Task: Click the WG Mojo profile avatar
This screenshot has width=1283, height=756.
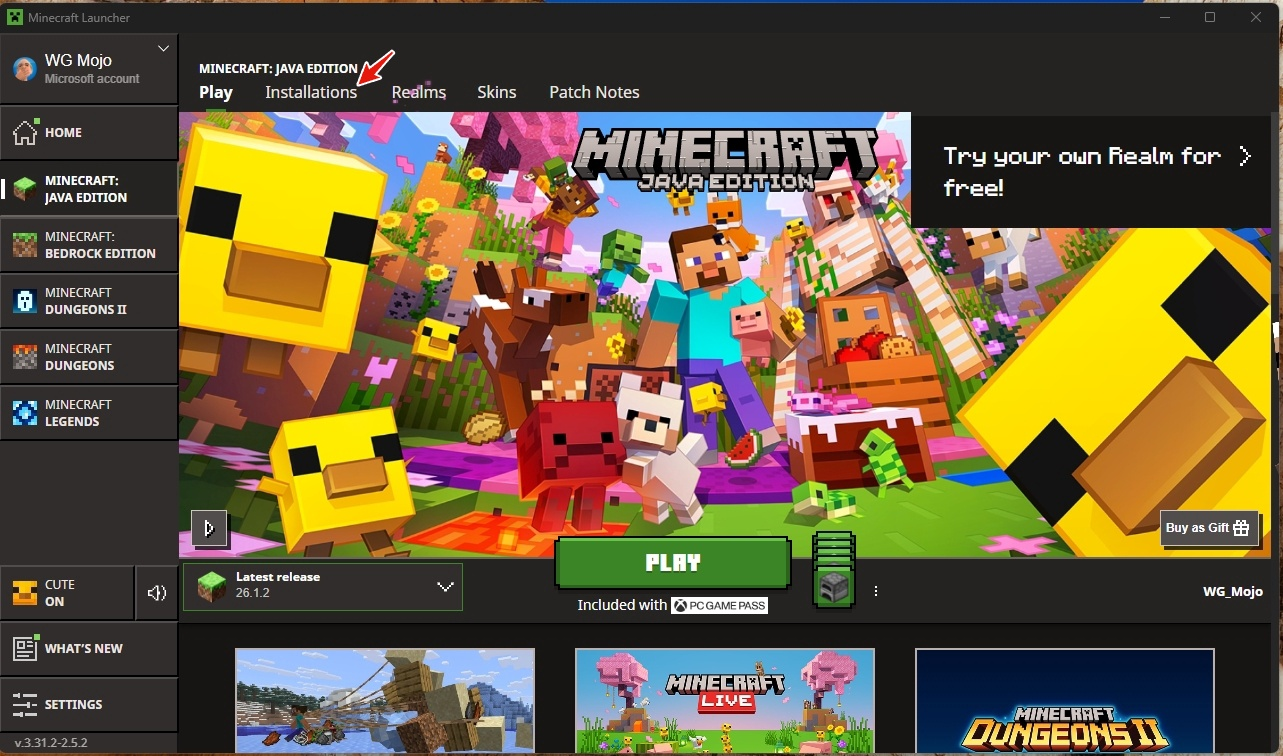Action: (24, 68)
